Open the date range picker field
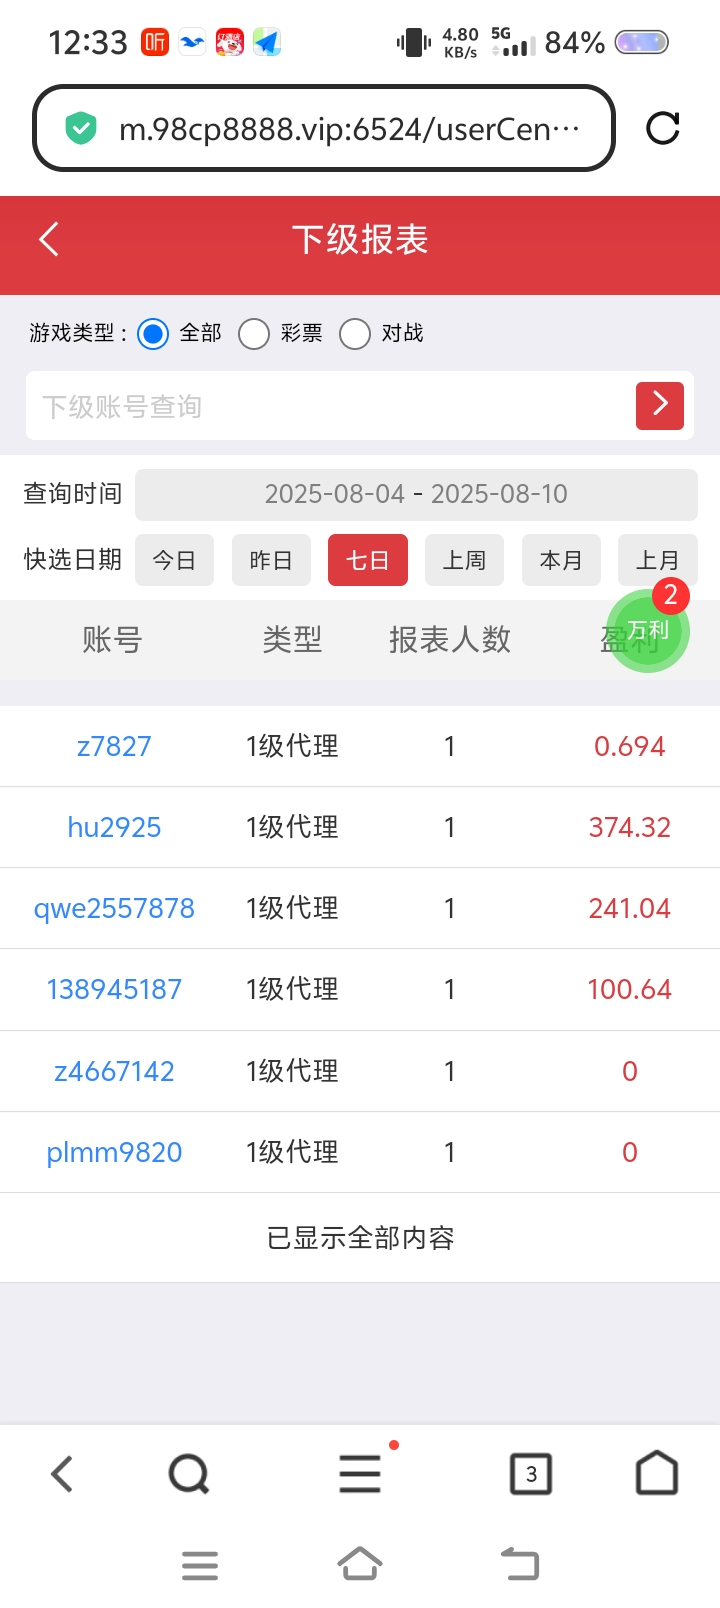The height and width of the screenshot is (1608, 720). (416, 494)
